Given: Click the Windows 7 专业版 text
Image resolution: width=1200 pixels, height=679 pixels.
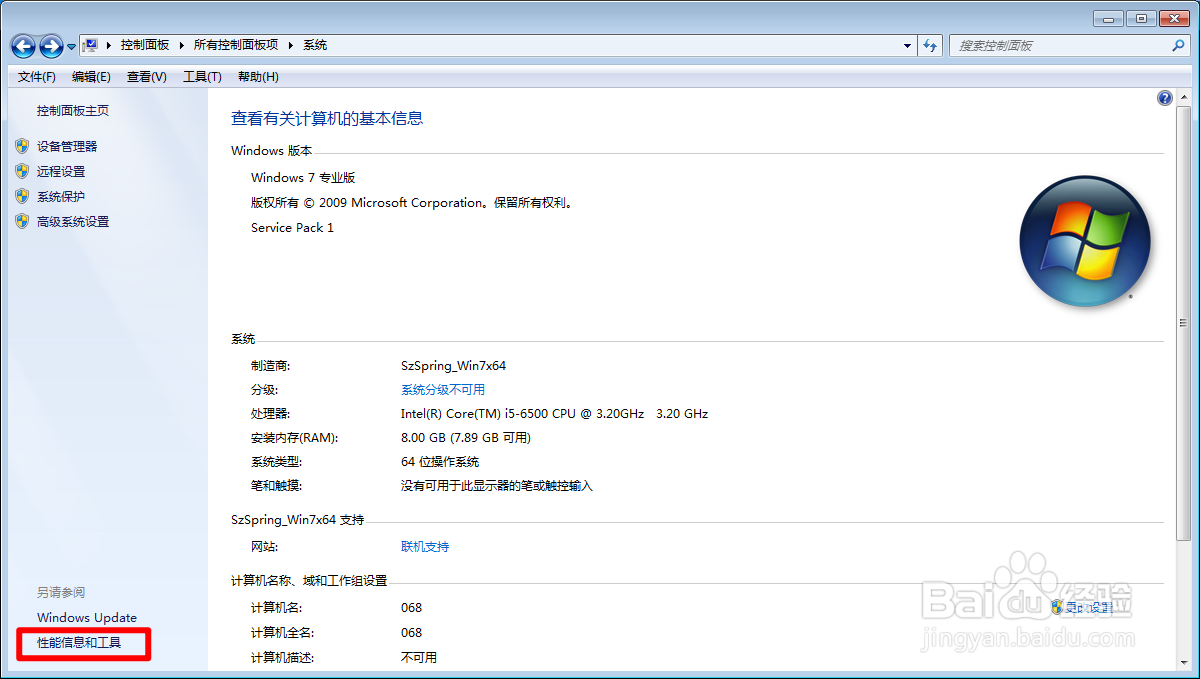Looking at the screenshot, I should coord(303,178).
